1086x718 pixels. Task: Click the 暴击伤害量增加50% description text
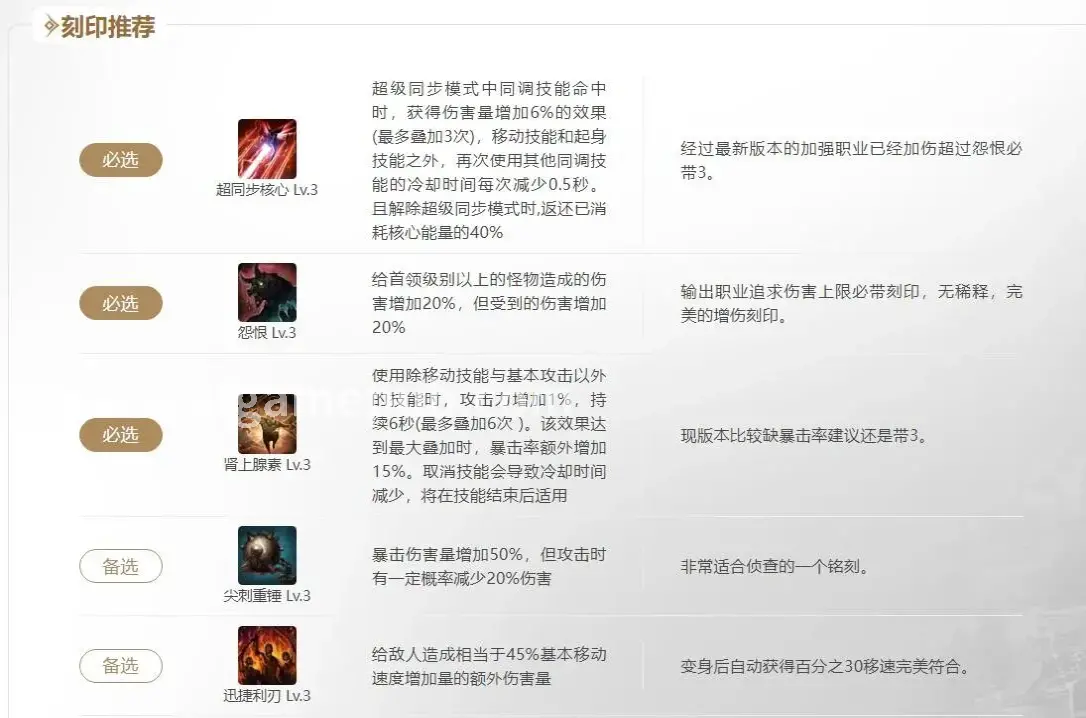[489, 566]
